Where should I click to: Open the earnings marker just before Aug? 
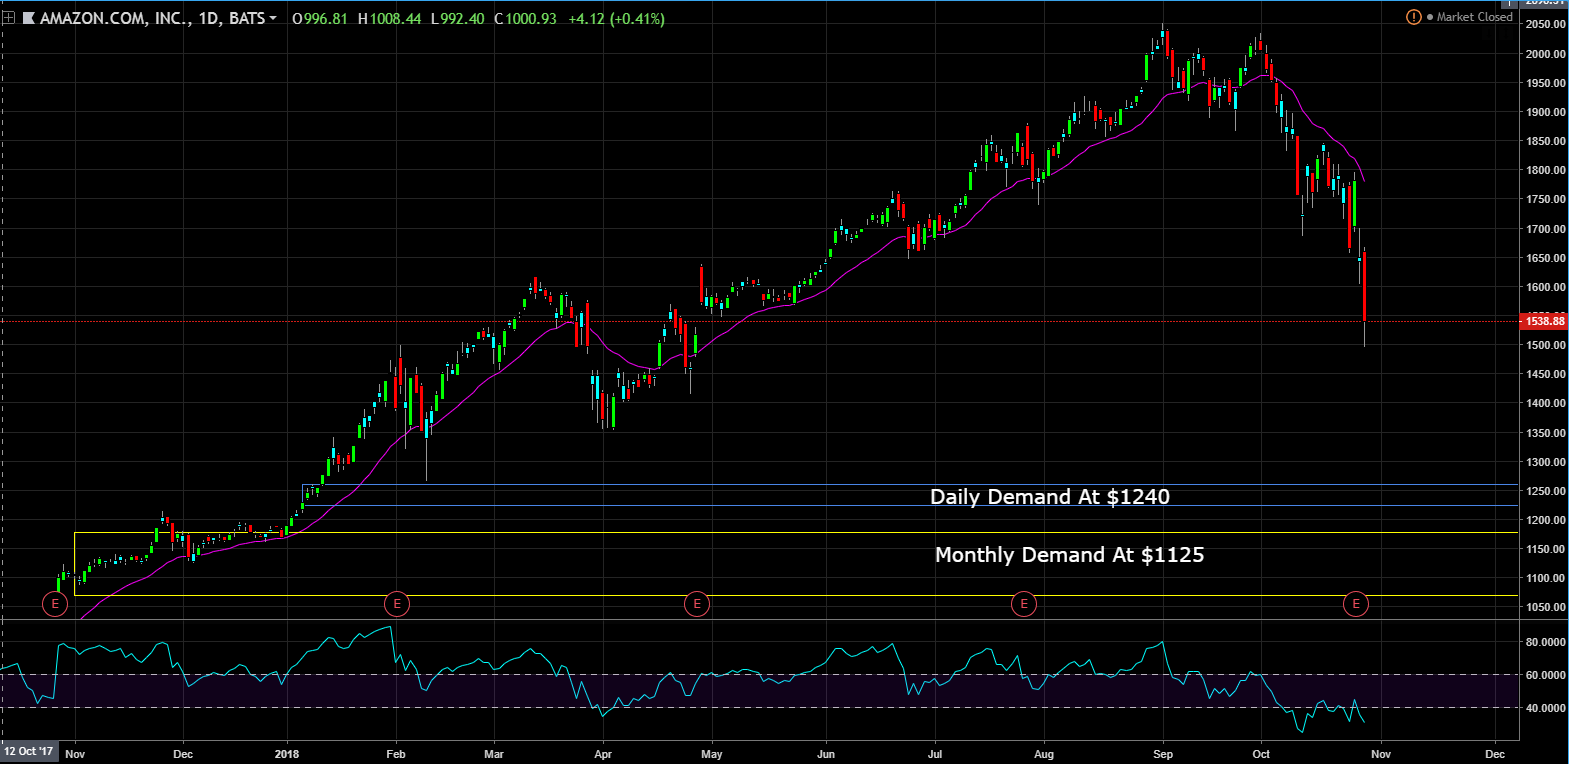[x=1023, y=604]
